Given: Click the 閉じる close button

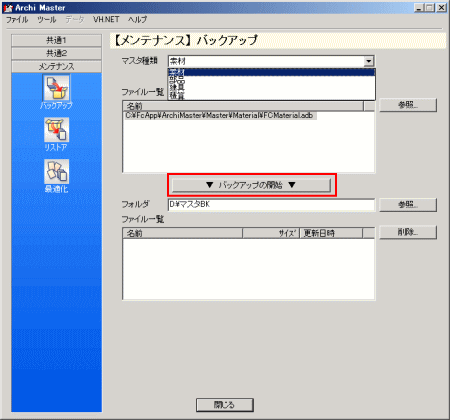Looking at the screenshot, I should coord(225,405).
